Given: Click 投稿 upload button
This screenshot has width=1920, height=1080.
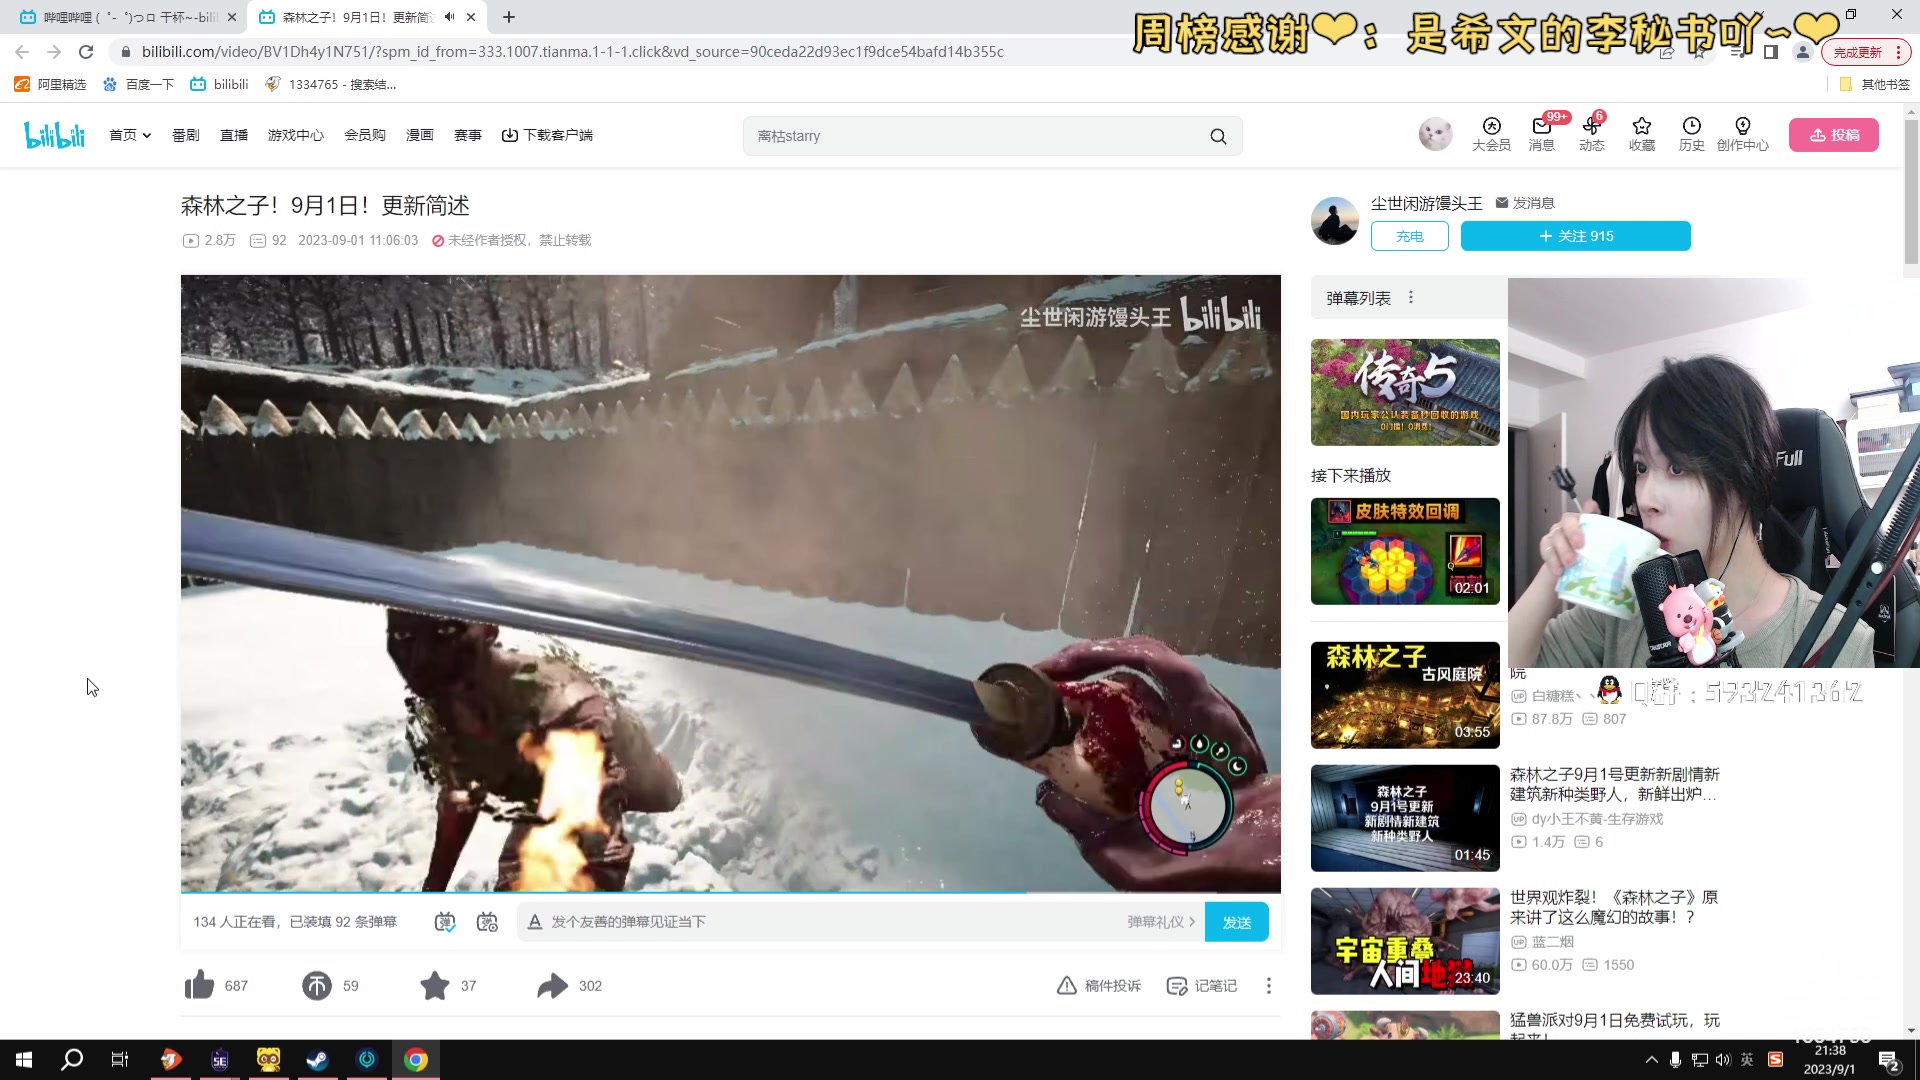Looking at the screenshot, I should tap(1834, 135).
